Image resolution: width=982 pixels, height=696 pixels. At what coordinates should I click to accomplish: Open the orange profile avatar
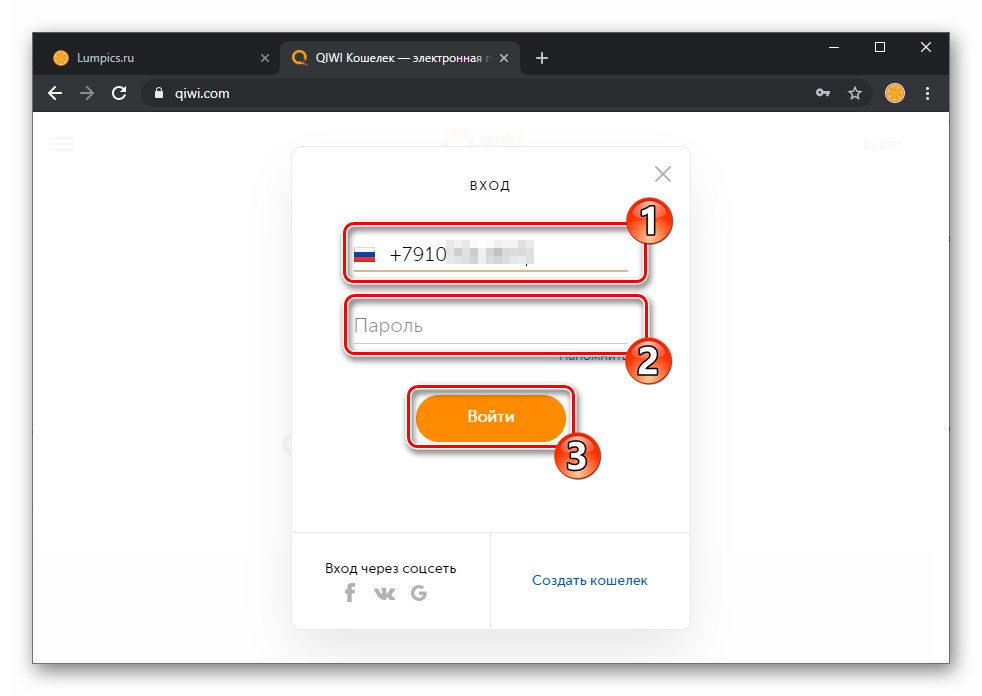[x=894, y=93]
